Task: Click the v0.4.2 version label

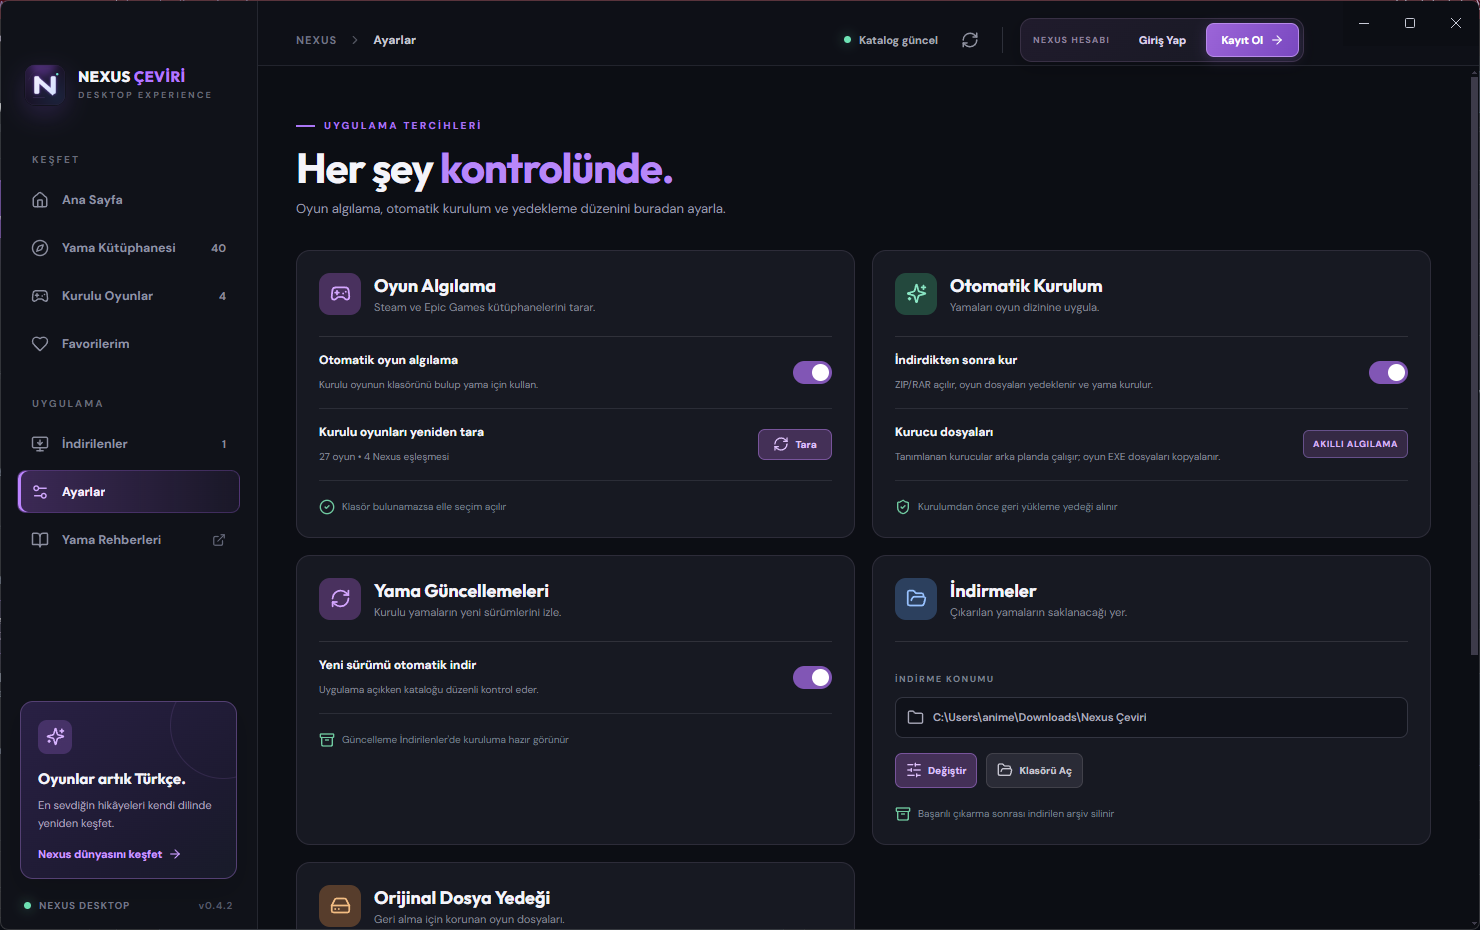Action: click(x=215, y=906)
